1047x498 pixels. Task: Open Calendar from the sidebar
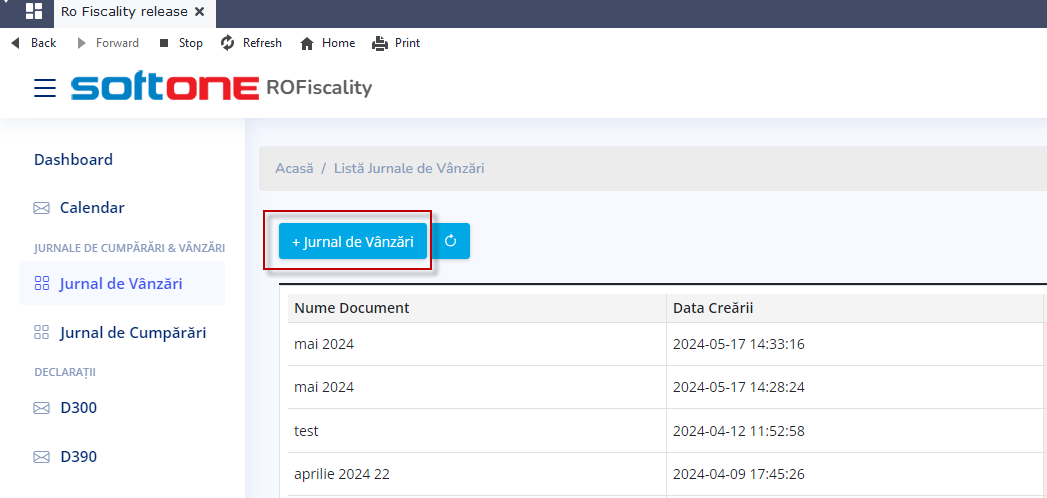(x=92, y=208)
